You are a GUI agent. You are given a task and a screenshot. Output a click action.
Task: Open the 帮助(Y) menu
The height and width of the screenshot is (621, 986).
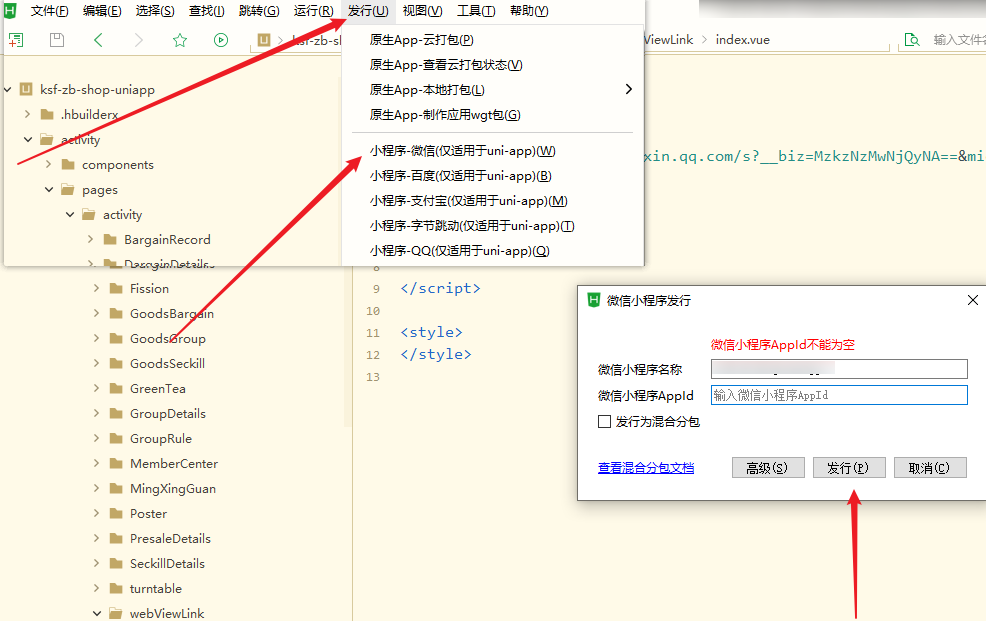(529, 11)
